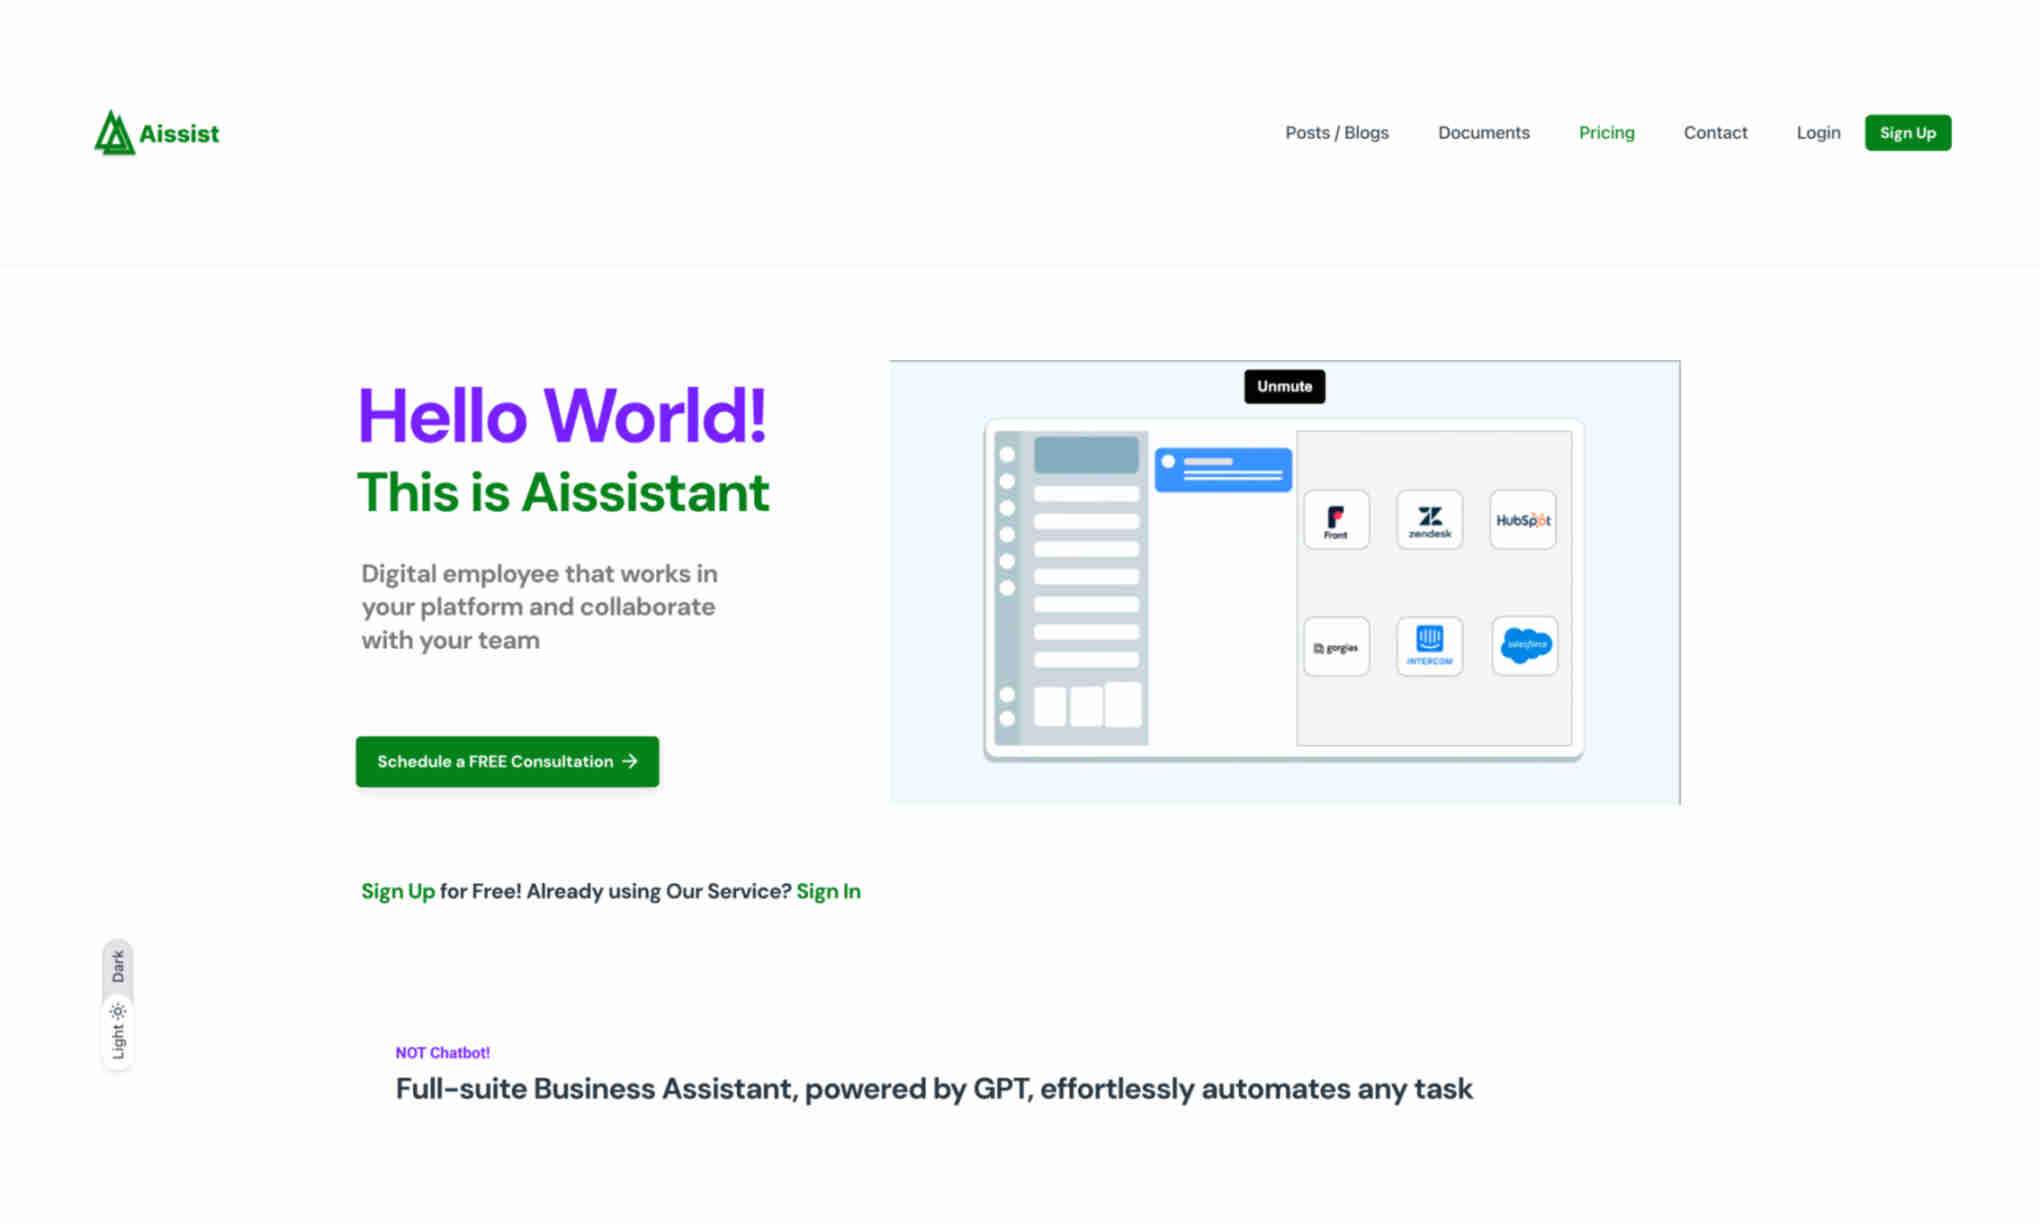Click the Zendesk integration icon

point(1429,520)
